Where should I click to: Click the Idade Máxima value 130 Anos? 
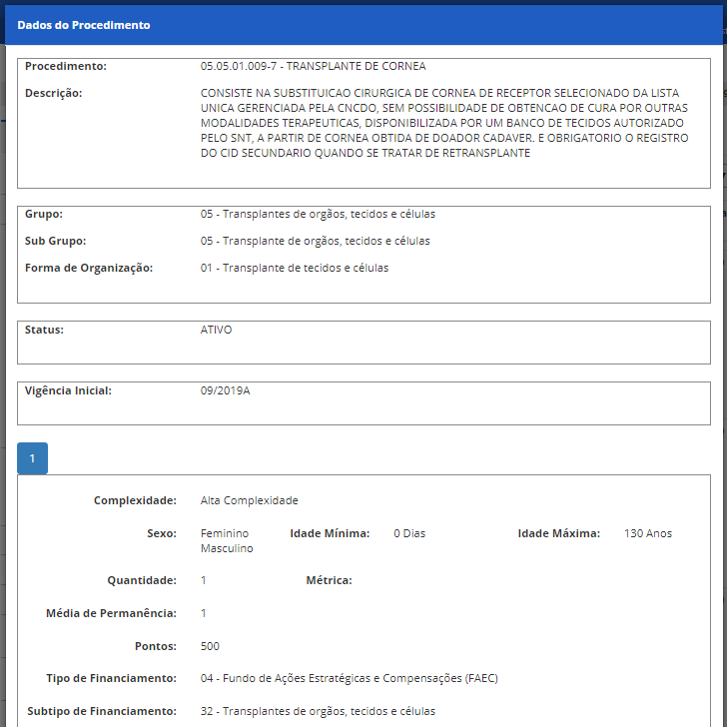tap(648, 533)
